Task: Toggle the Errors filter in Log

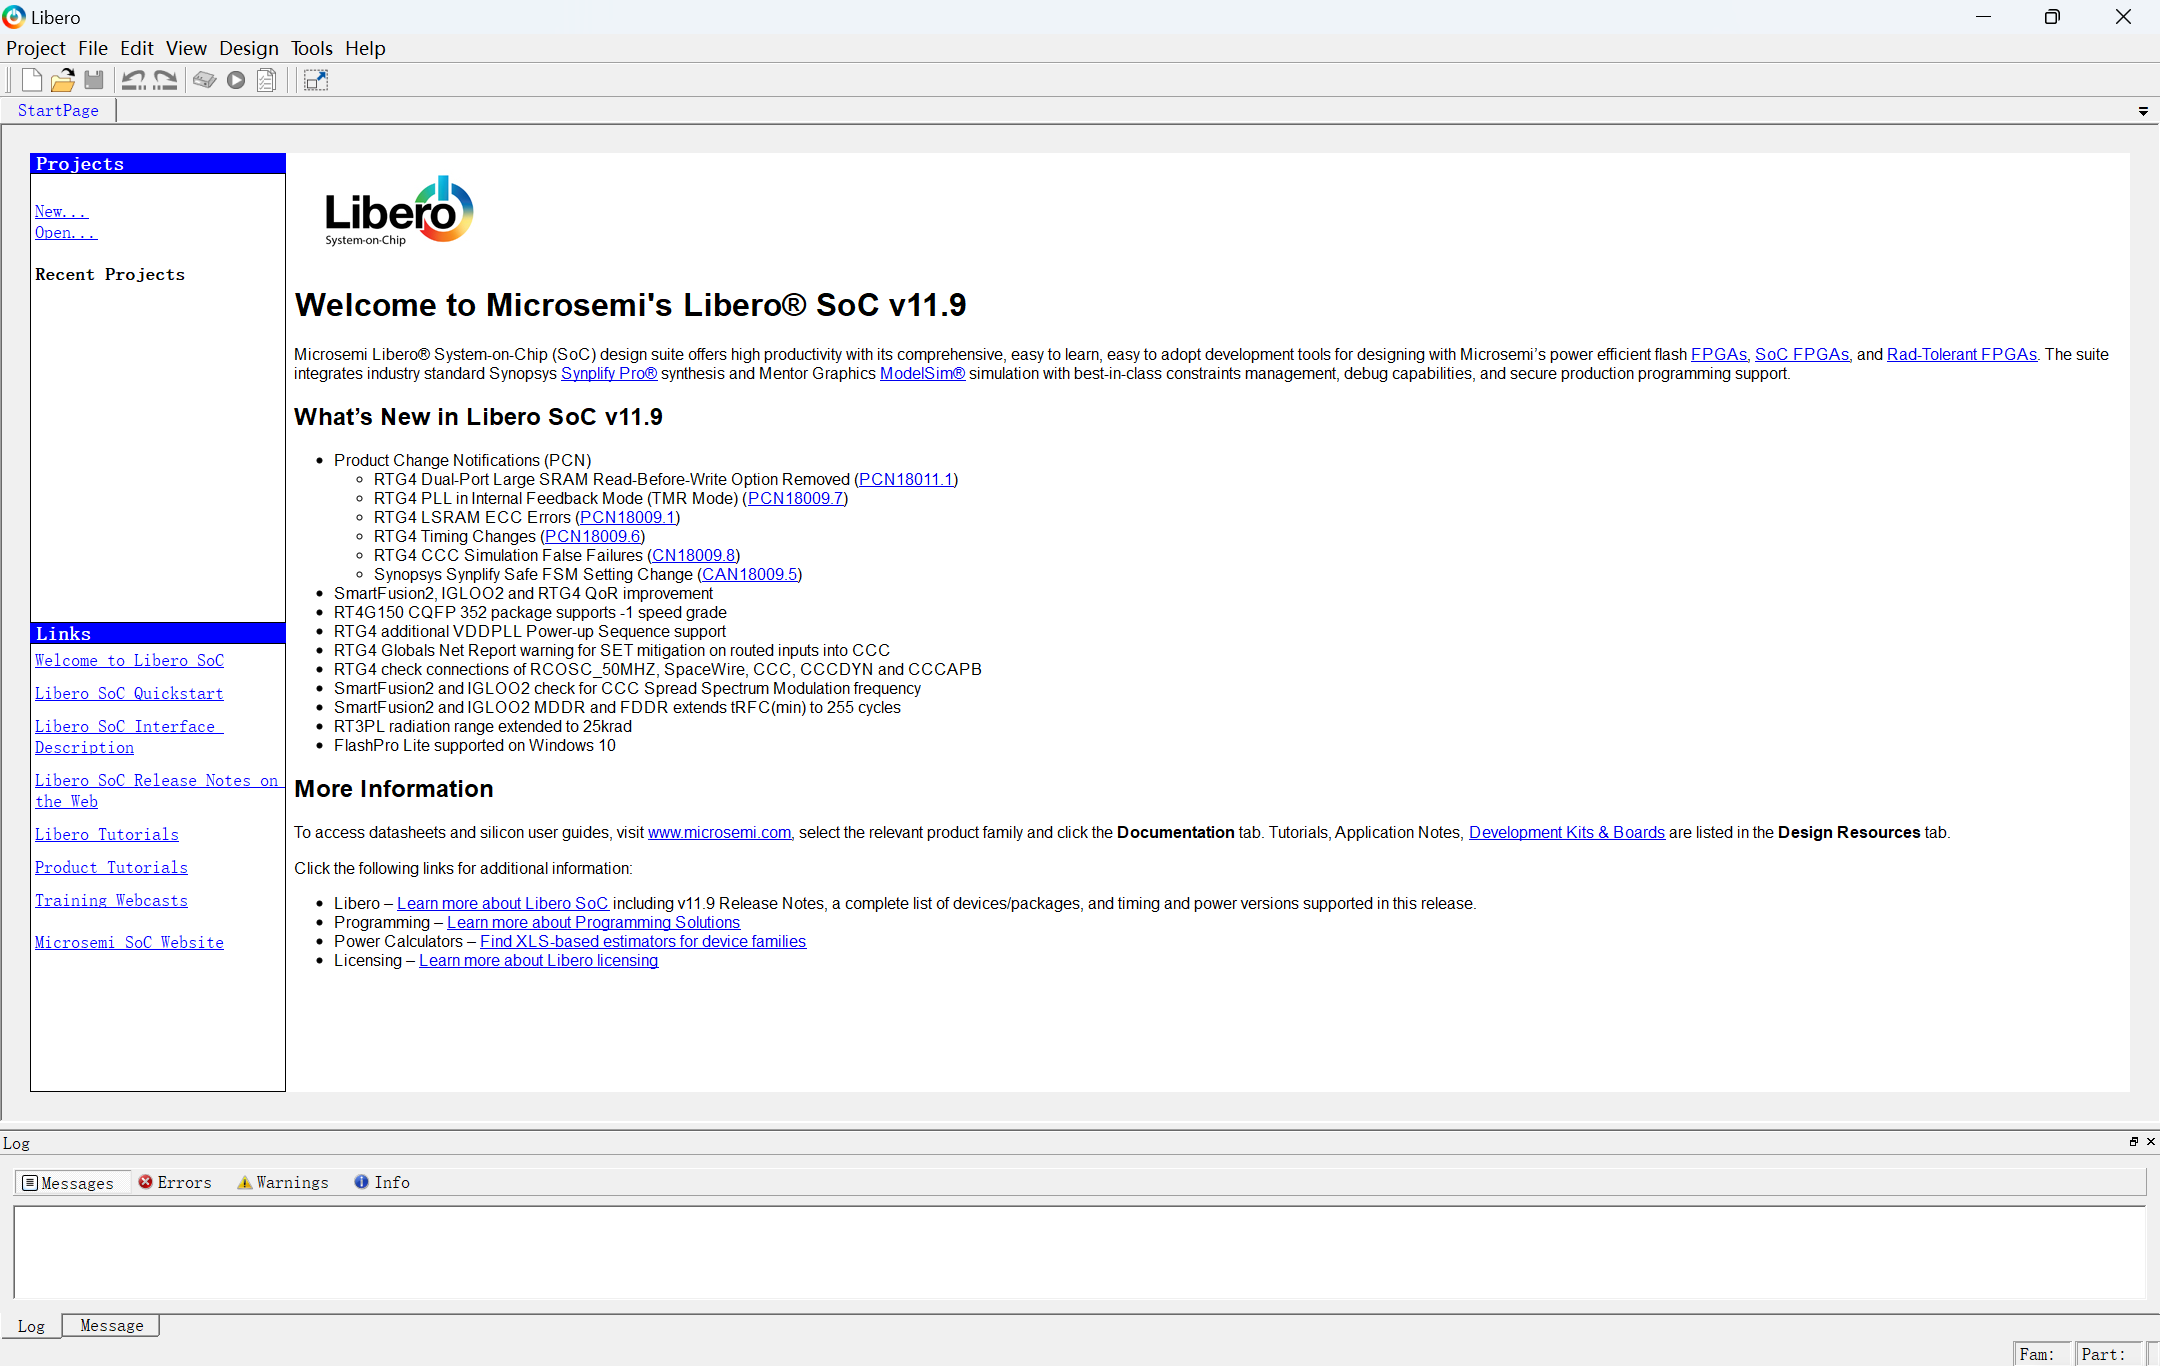Action: (x=175, y=1182)
